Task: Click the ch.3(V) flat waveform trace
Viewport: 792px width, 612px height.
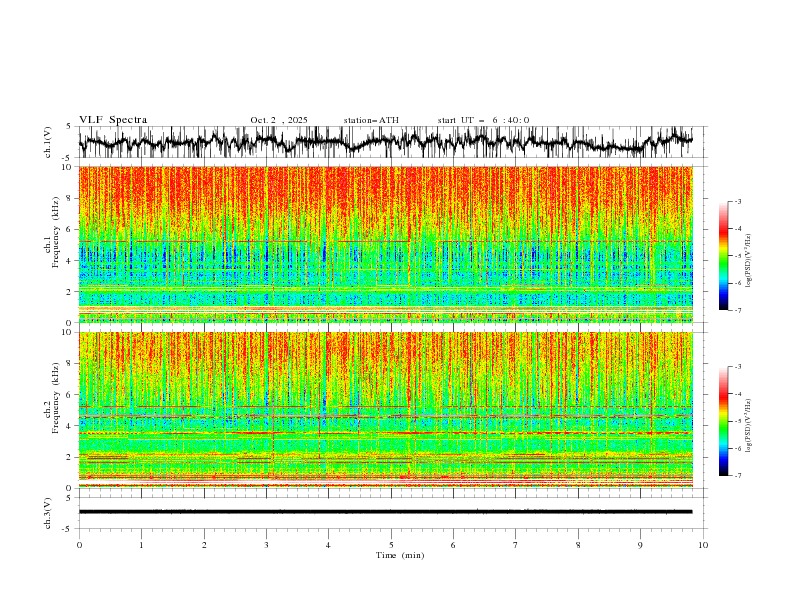Action: pos(386,512)
